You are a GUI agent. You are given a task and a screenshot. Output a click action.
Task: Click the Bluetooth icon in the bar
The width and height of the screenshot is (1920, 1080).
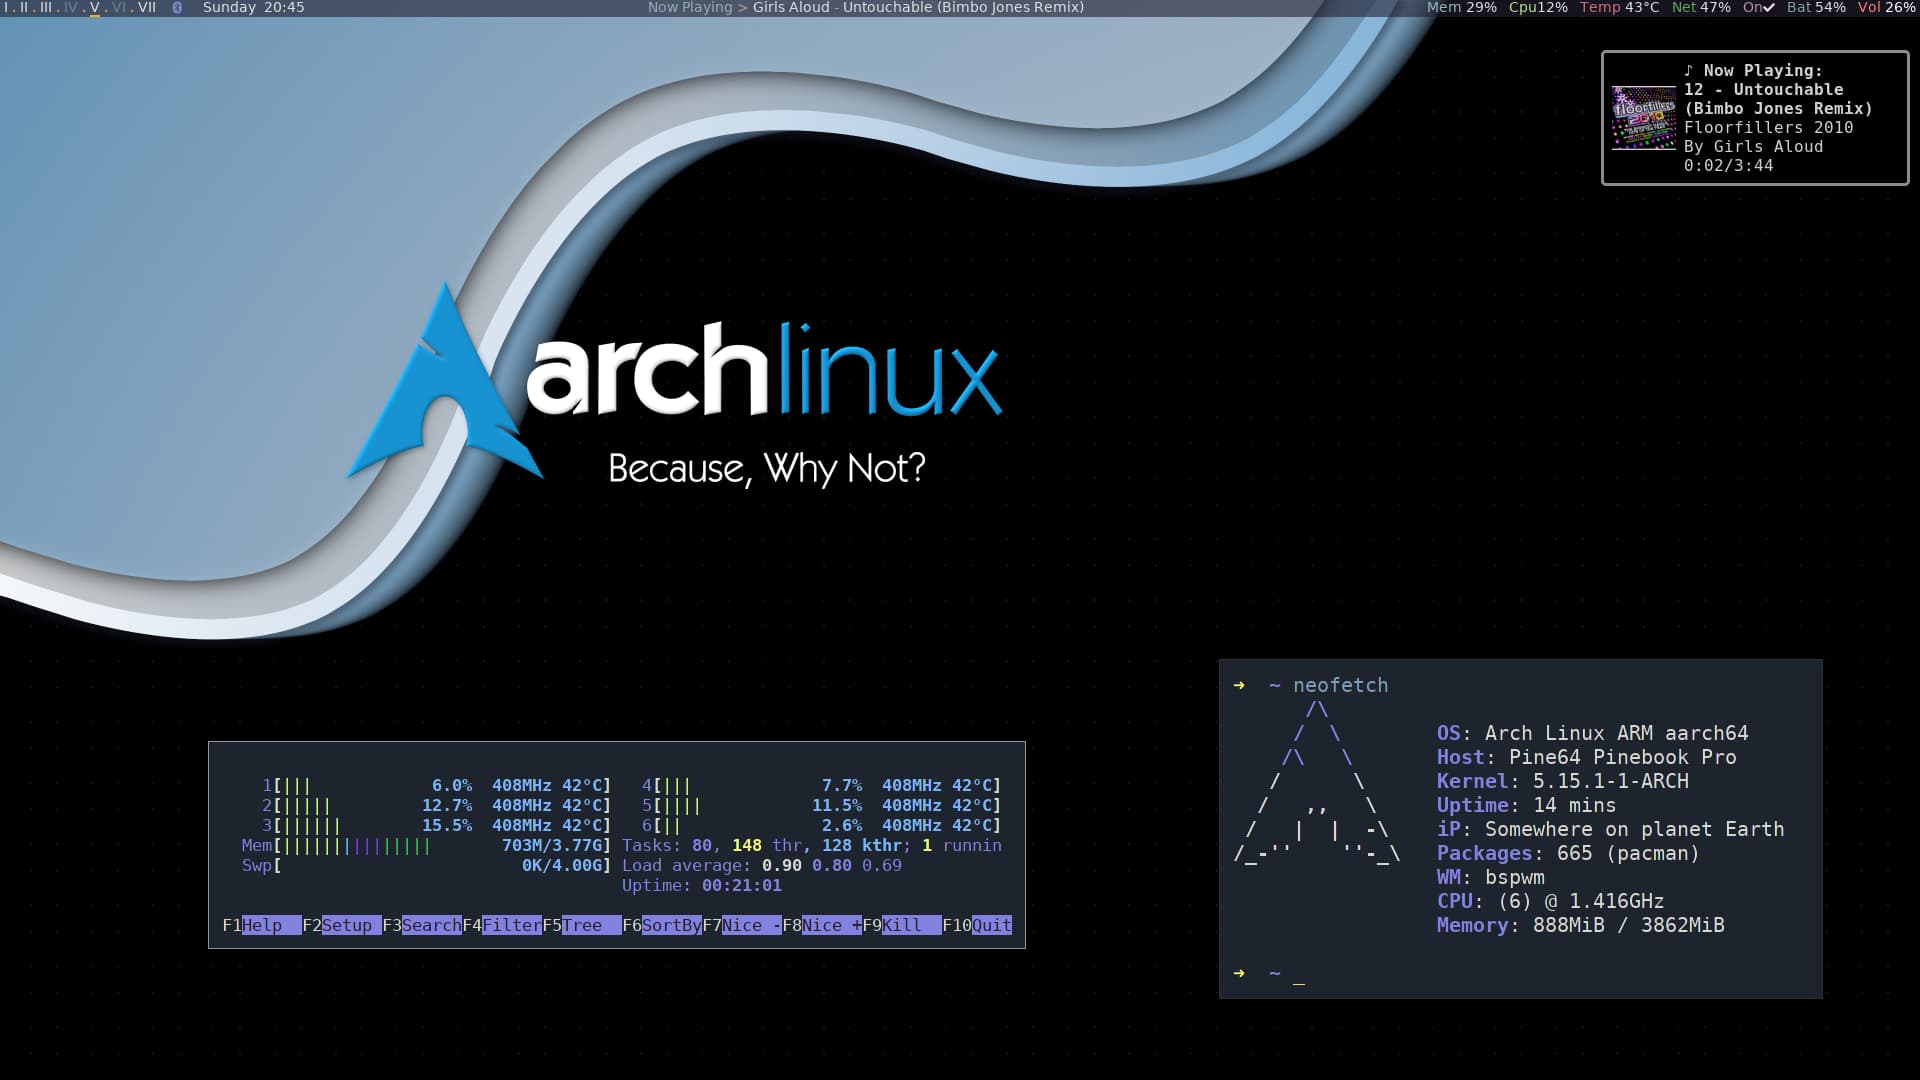coord(177,7)
